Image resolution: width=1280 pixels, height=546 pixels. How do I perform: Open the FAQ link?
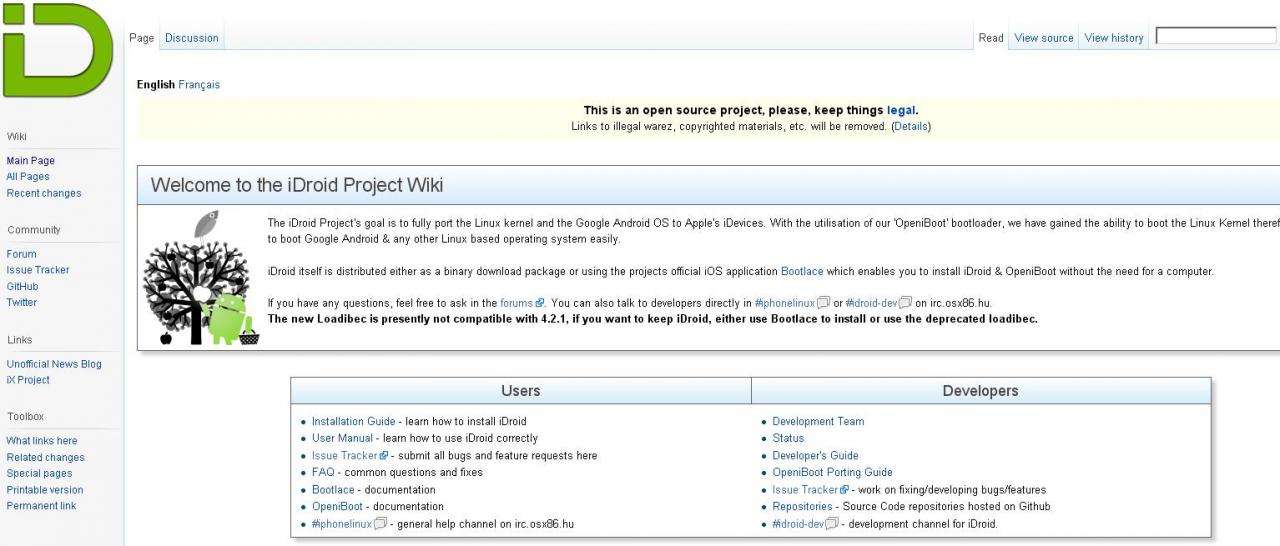pos(323,473)
